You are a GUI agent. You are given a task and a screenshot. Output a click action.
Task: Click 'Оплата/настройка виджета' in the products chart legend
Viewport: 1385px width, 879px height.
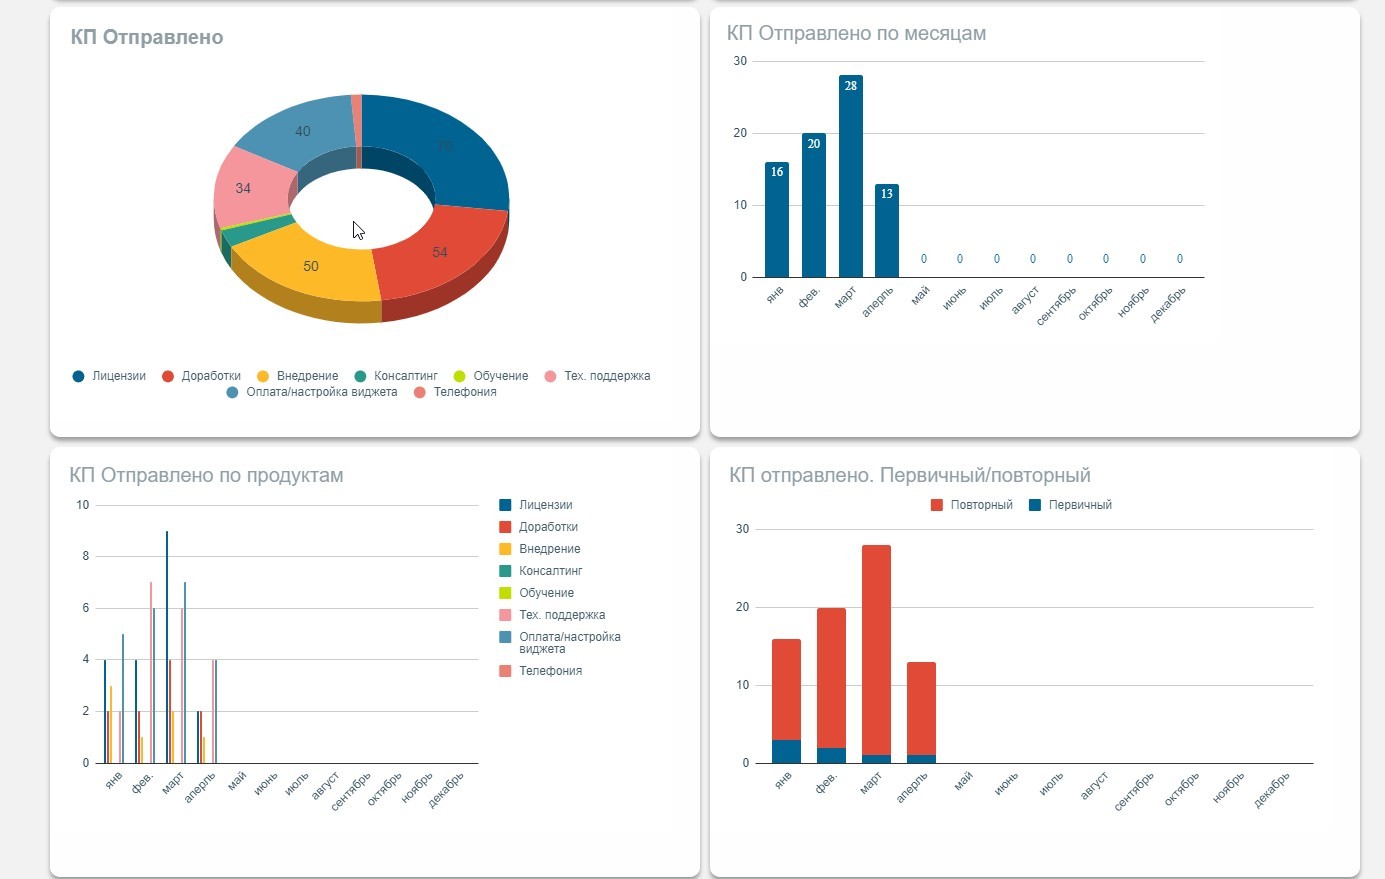560,643
